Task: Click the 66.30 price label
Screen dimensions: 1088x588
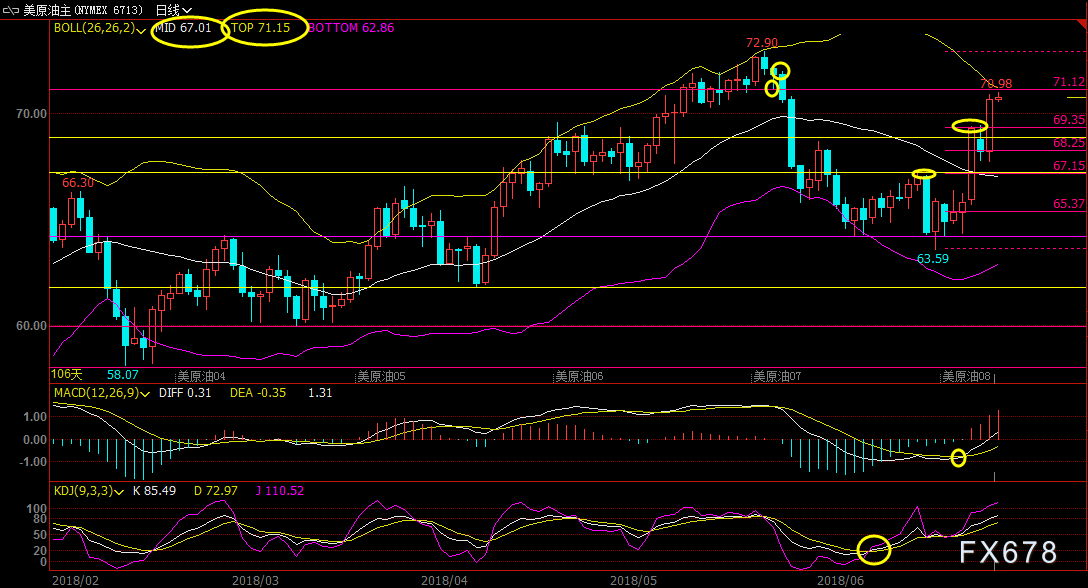Action: 78,183
